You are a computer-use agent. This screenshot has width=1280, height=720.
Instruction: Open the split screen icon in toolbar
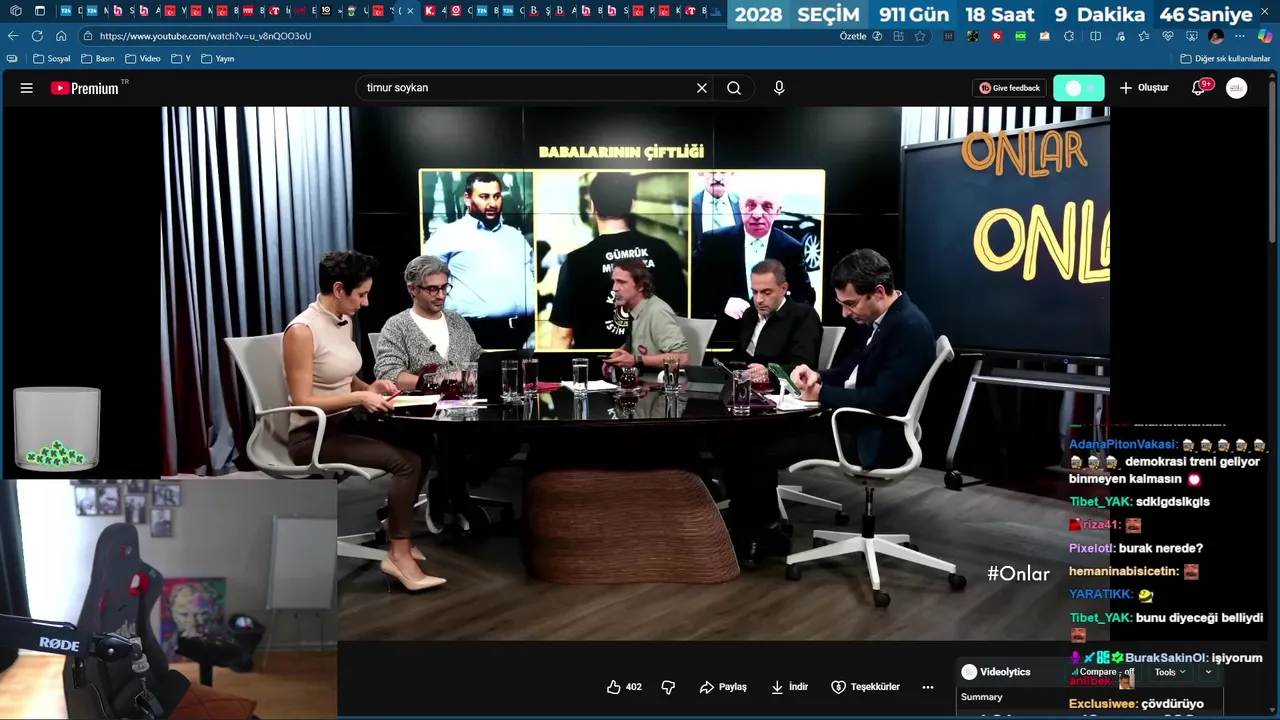pos(1095,36)
